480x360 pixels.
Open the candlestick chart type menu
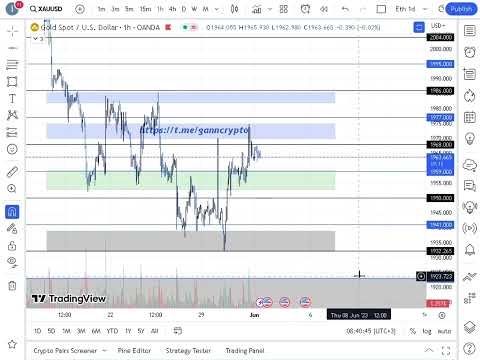point(234,9)
